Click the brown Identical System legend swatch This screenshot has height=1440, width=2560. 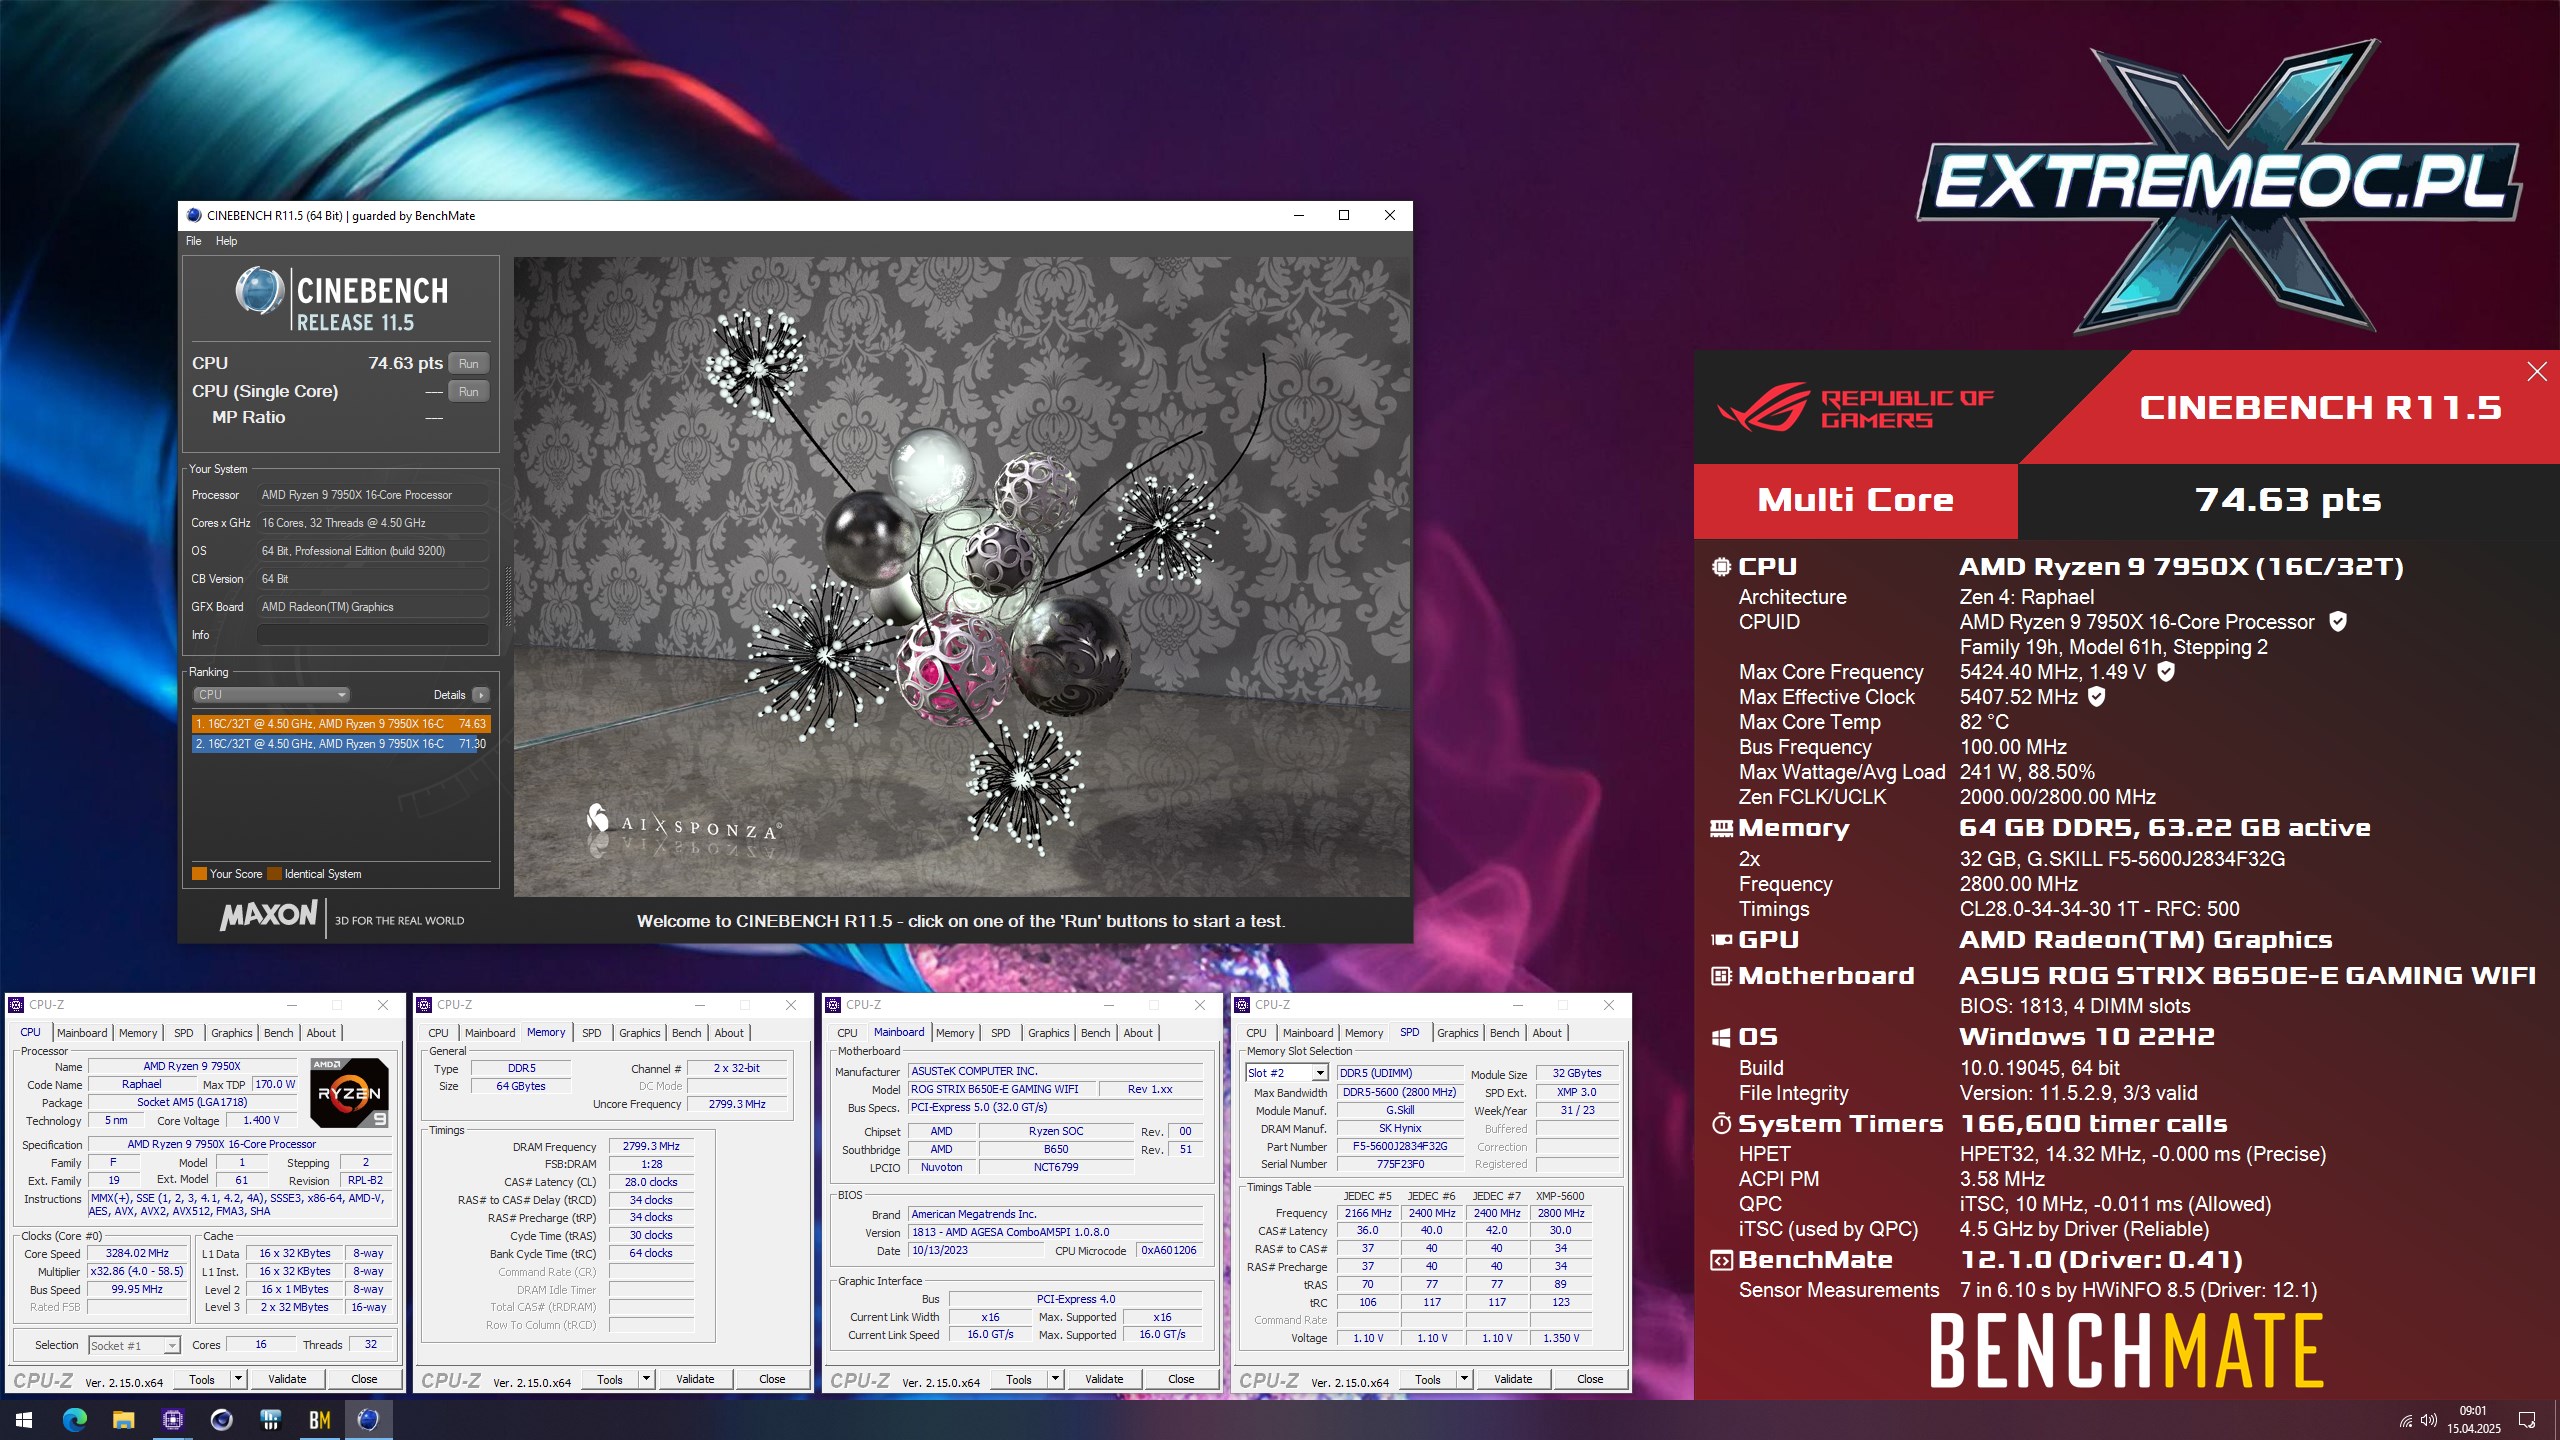click(274, 874)
